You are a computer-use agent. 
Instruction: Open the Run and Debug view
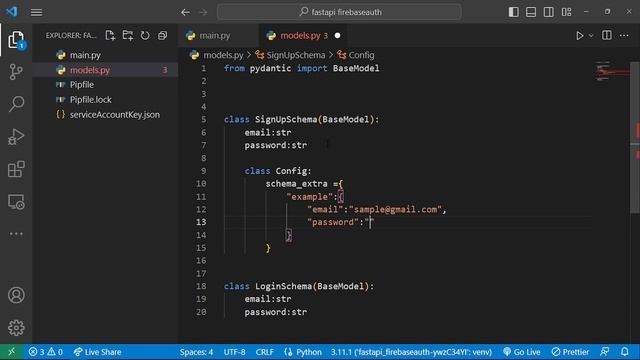coord(16,136)
